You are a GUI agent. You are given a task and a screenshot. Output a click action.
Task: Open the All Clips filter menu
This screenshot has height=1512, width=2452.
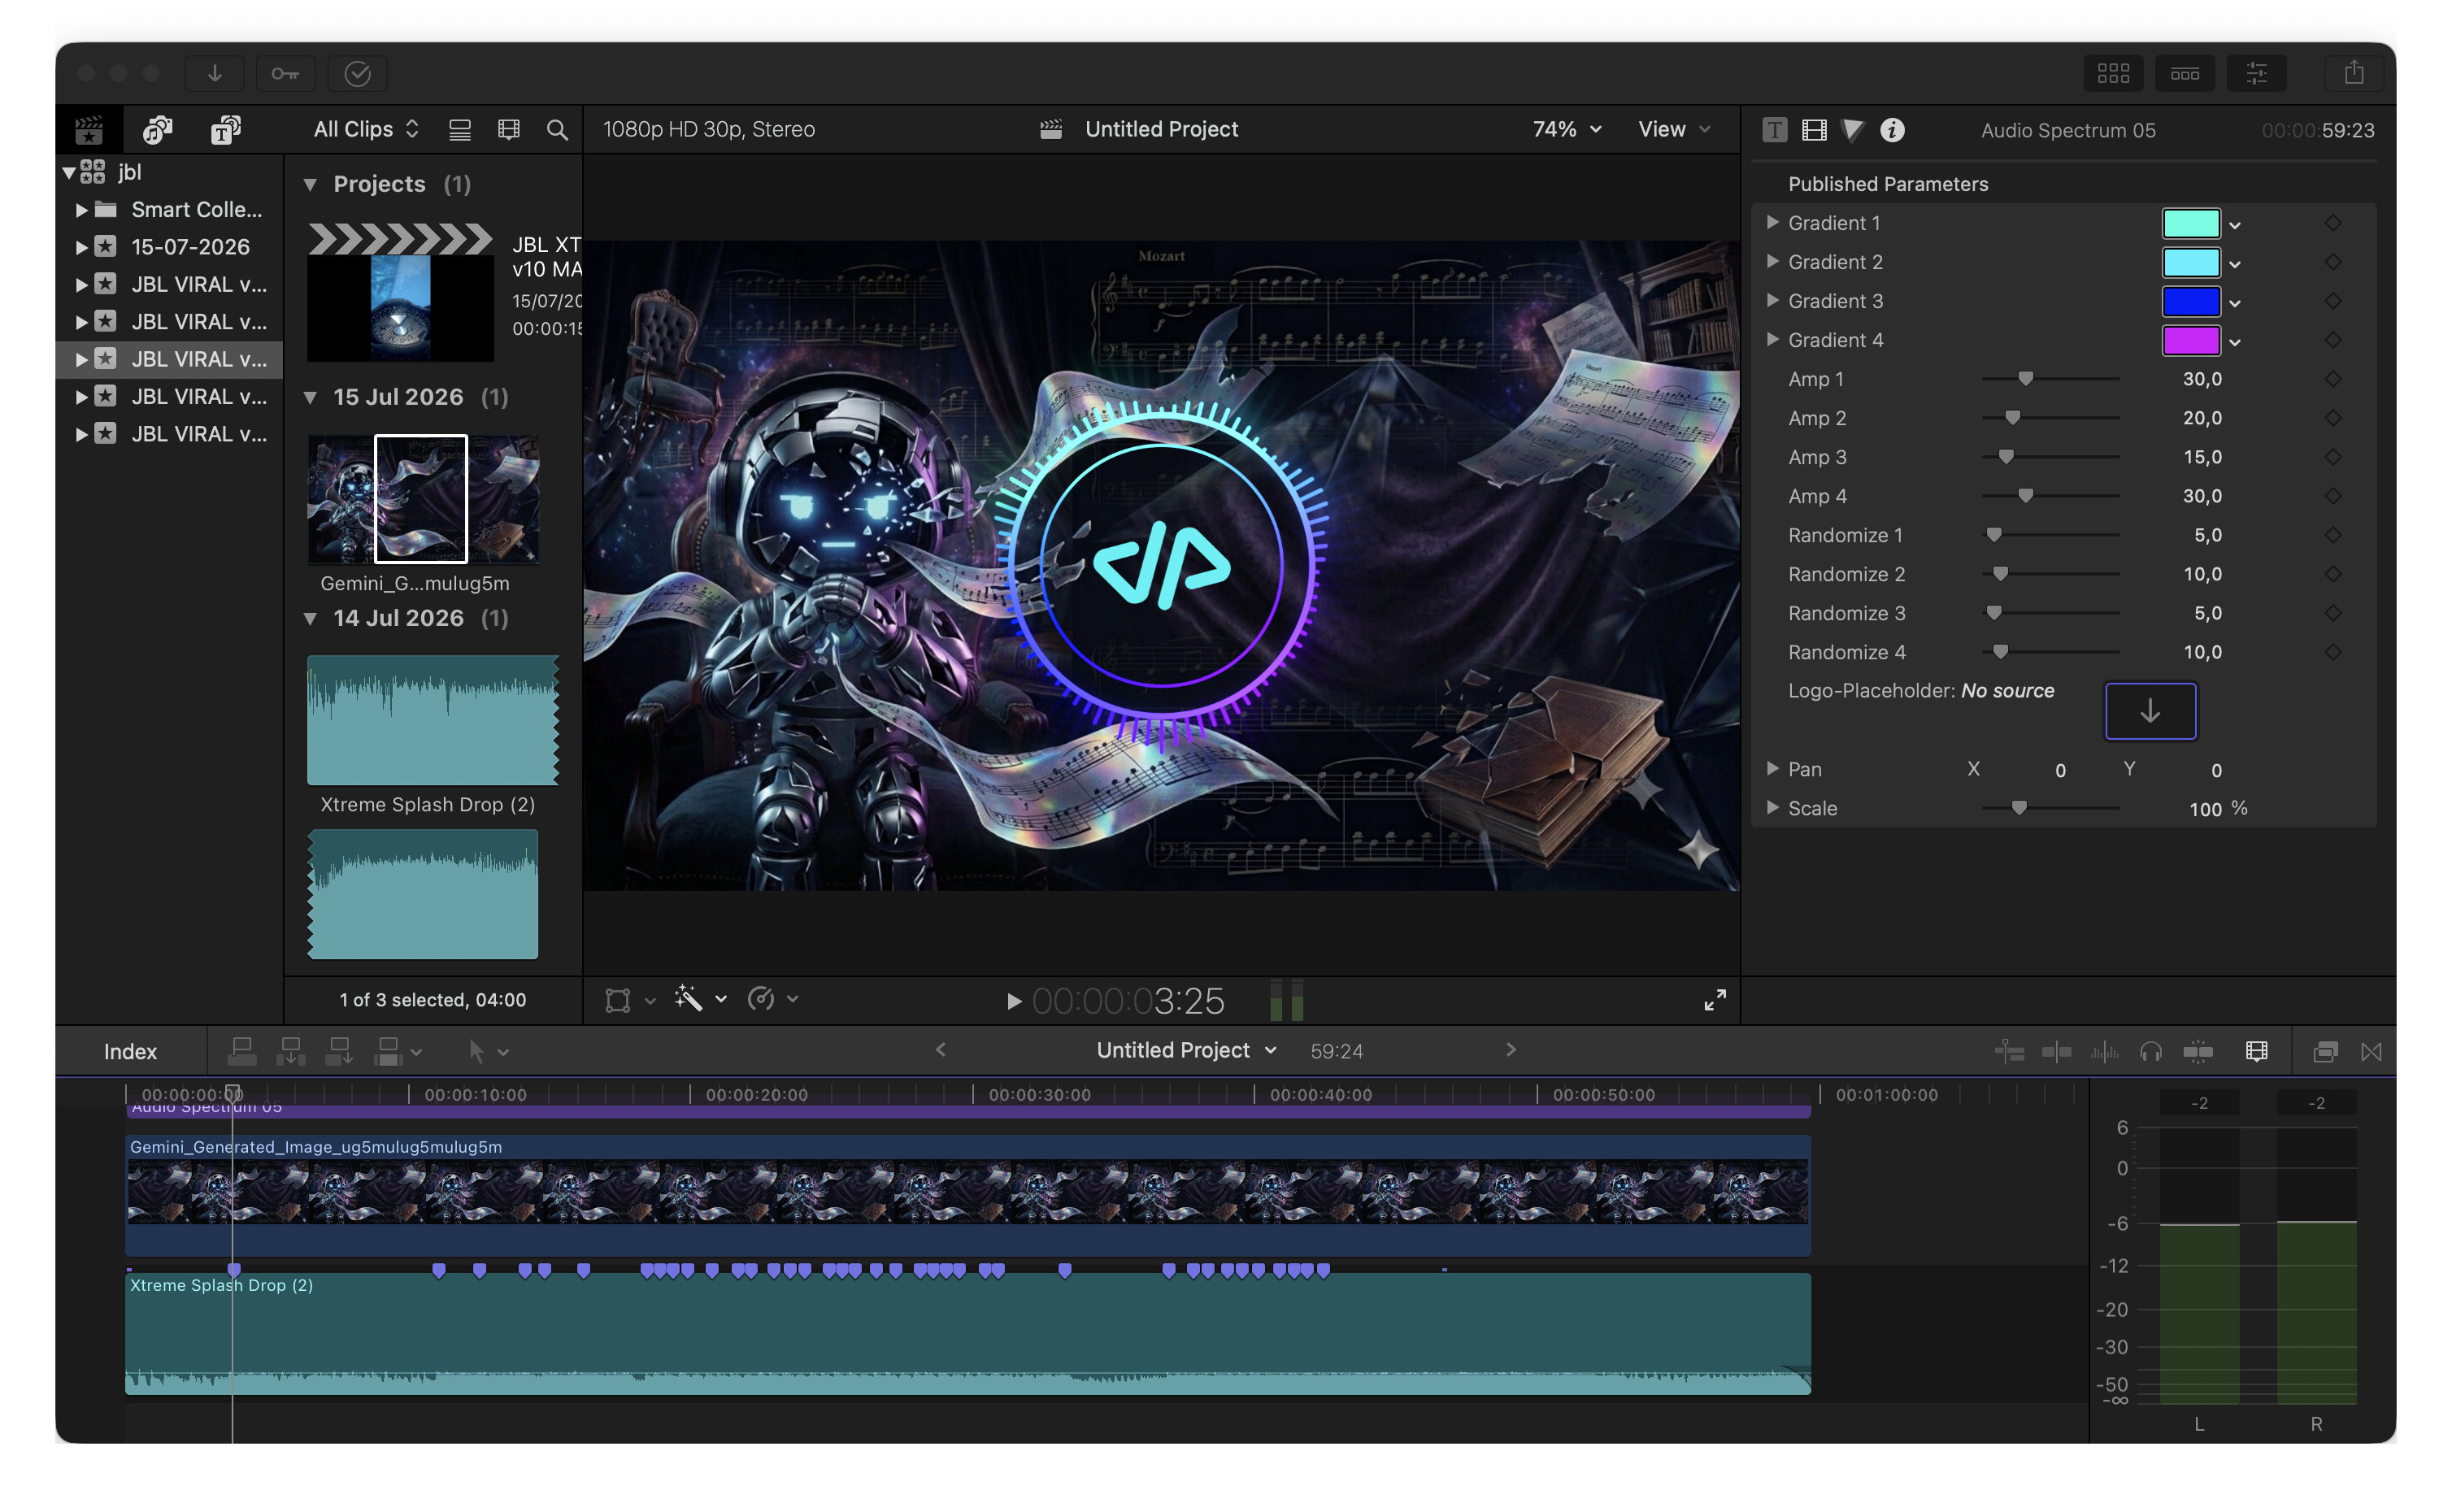365,129
